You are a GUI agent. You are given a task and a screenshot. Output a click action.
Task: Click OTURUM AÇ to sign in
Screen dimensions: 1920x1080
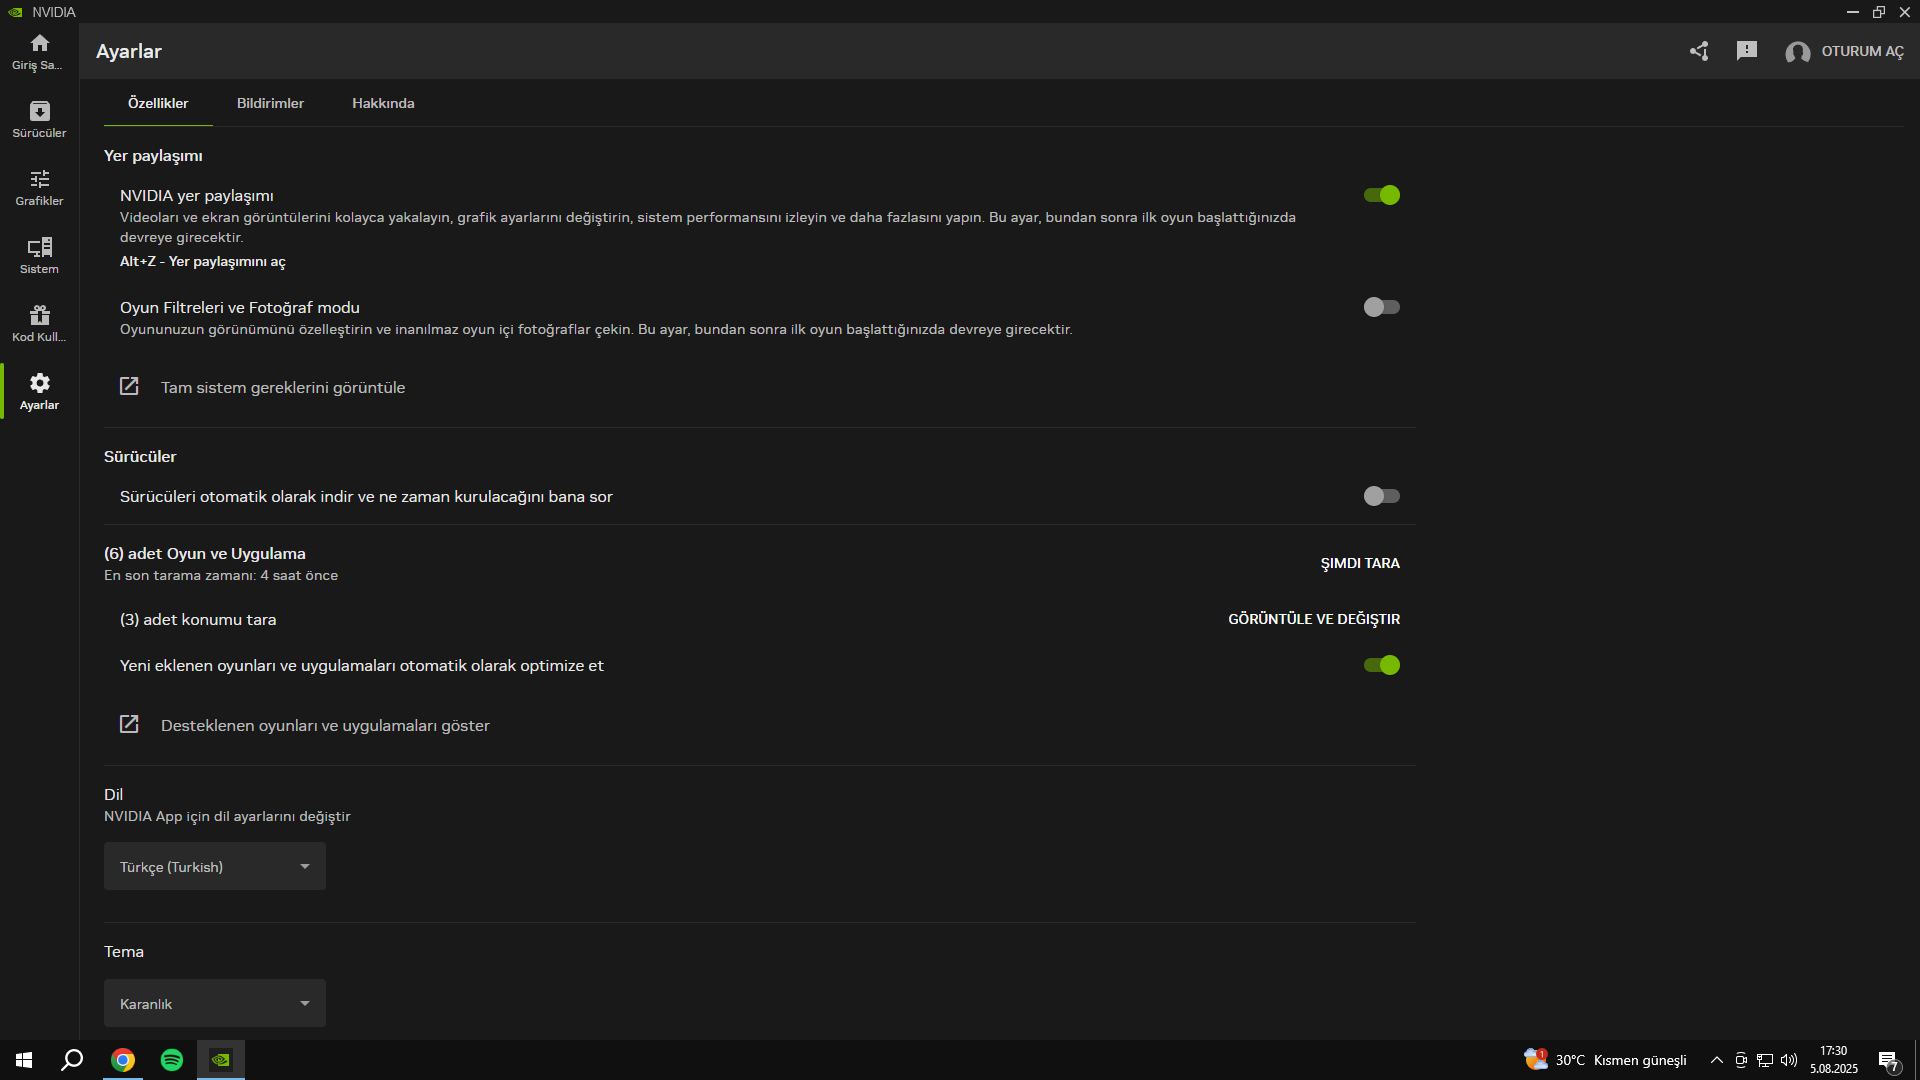tap(1861, 51)
